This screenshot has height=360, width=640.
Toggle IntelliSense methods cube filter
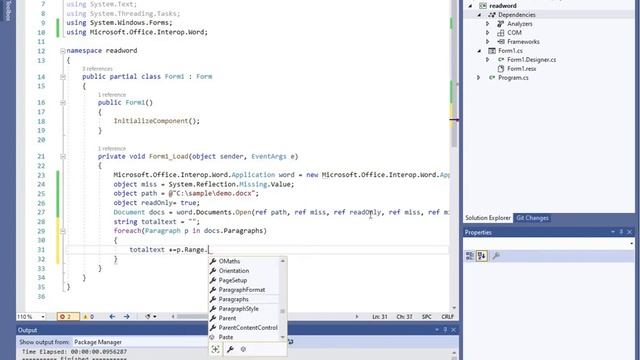pyautogui.click(x=243, y=349)
